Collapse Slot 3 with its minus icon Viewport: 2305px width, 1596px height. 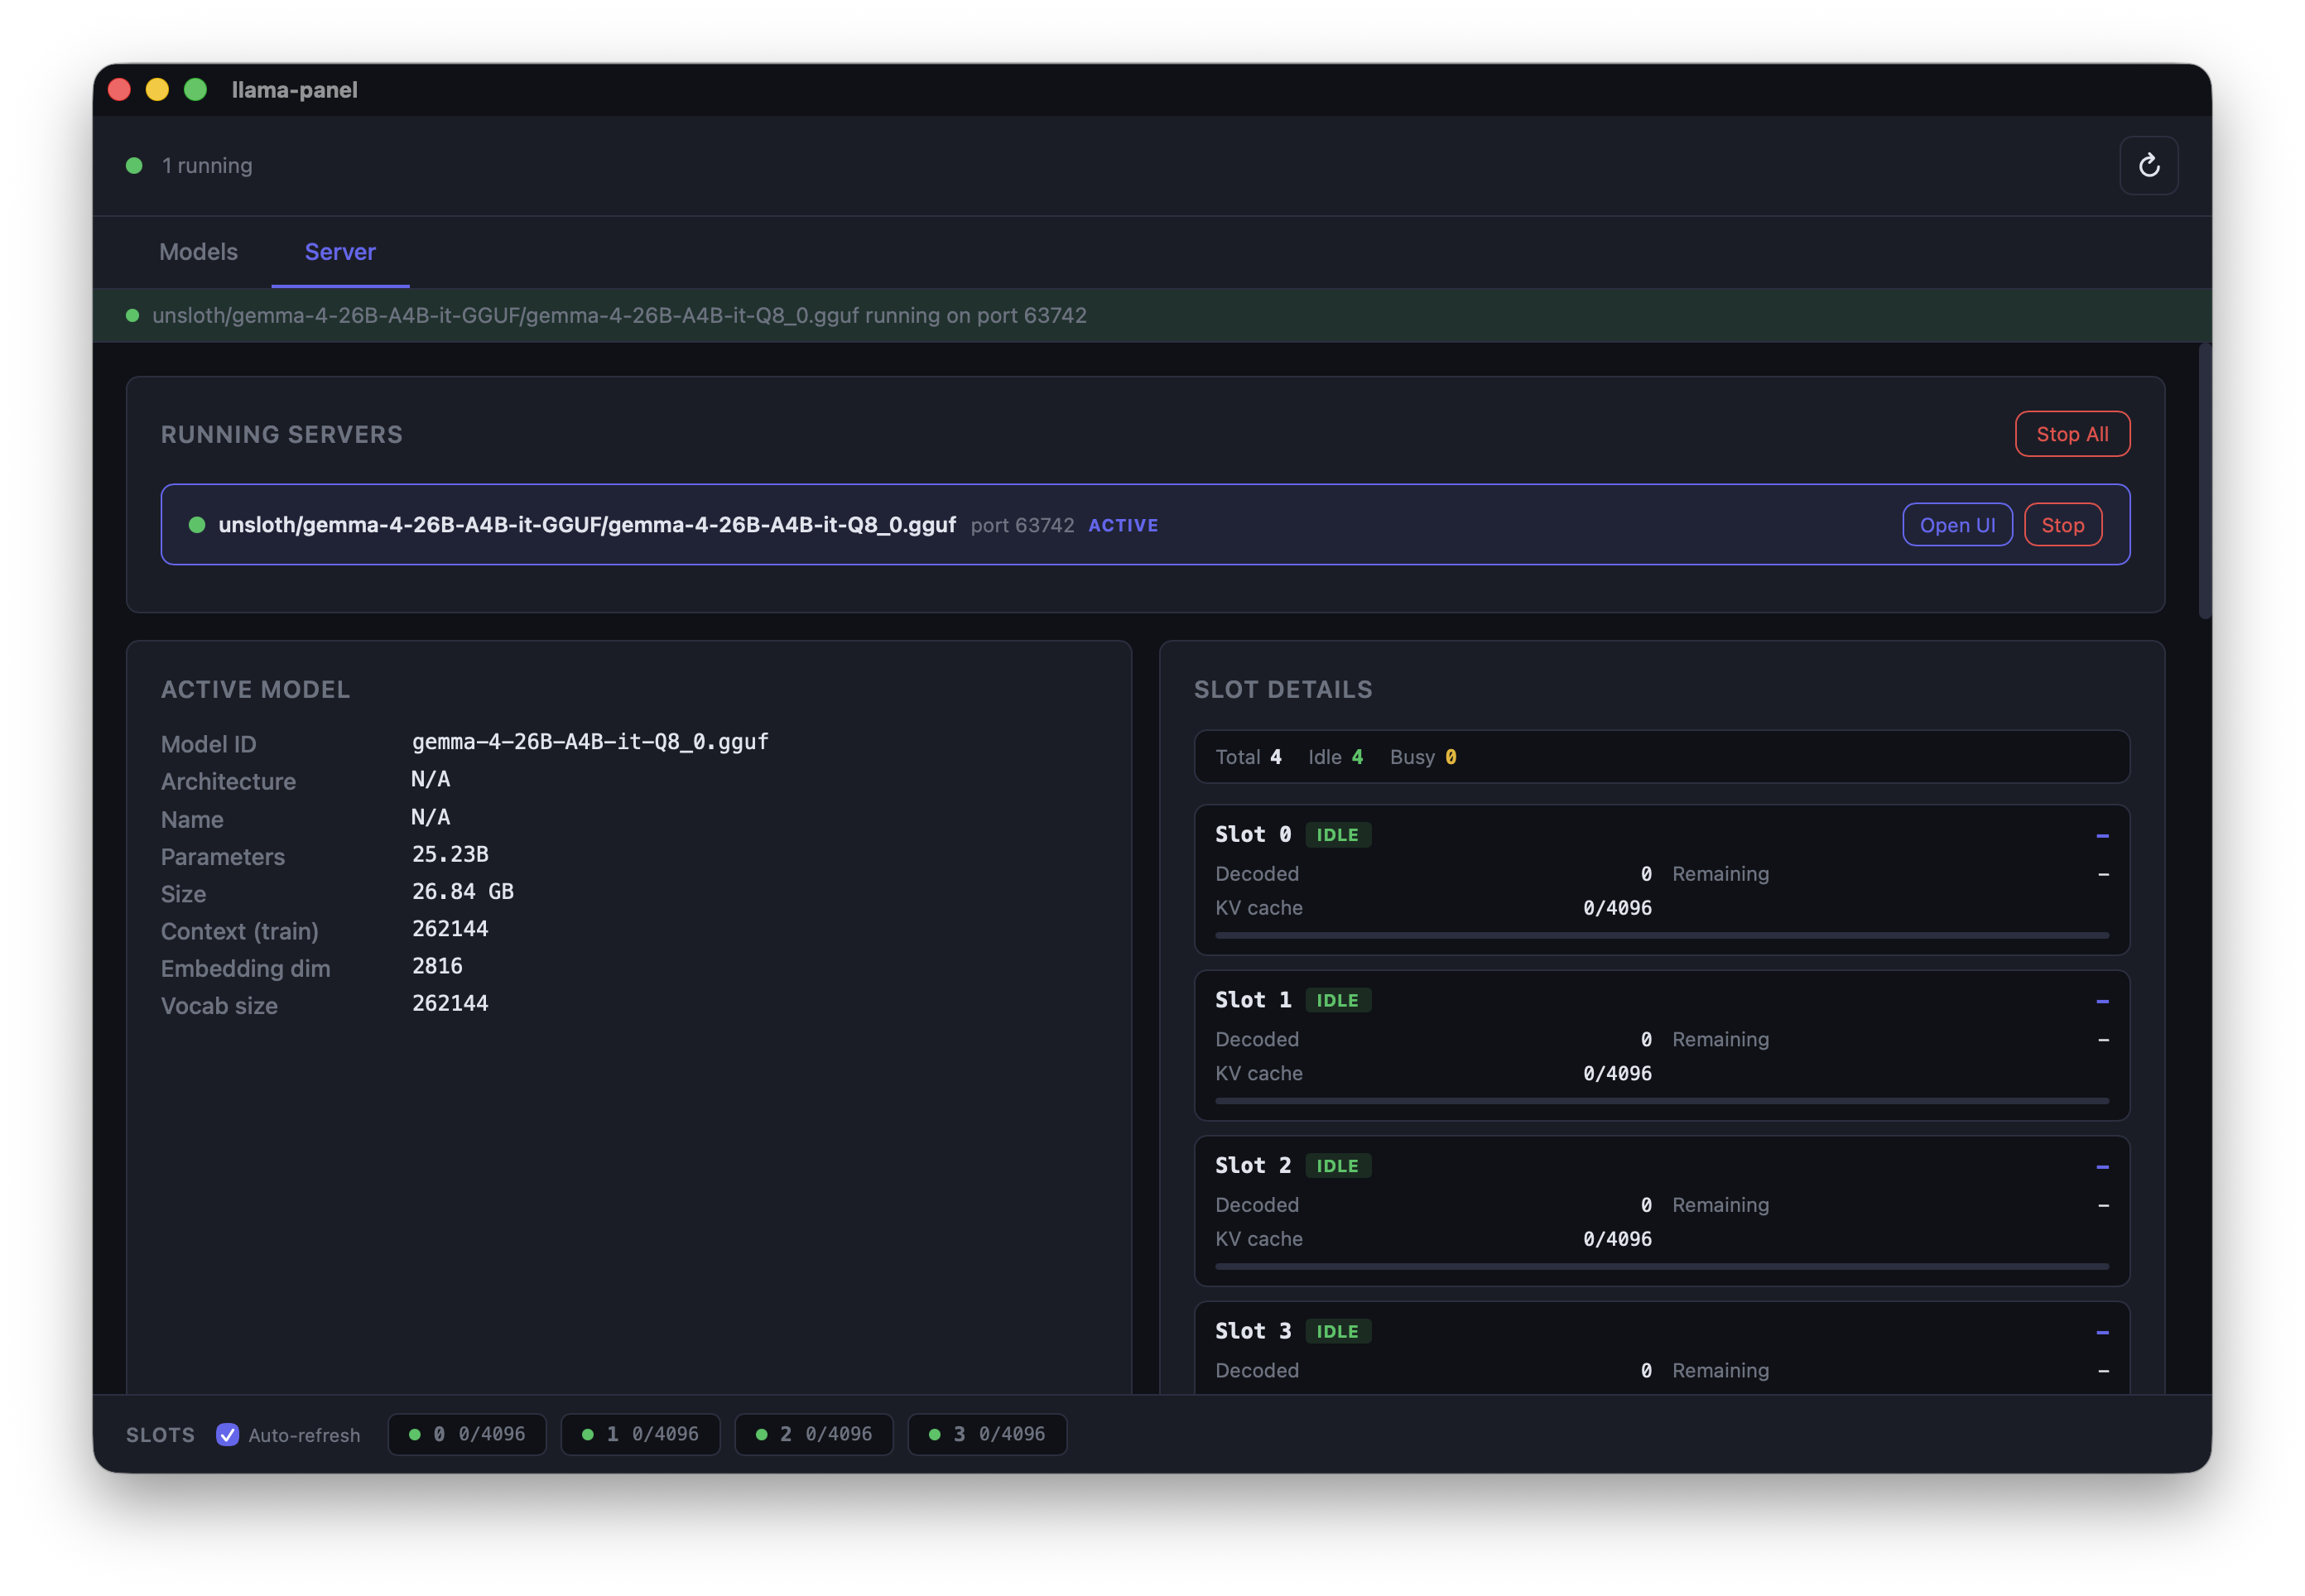coord(2101,1332)
